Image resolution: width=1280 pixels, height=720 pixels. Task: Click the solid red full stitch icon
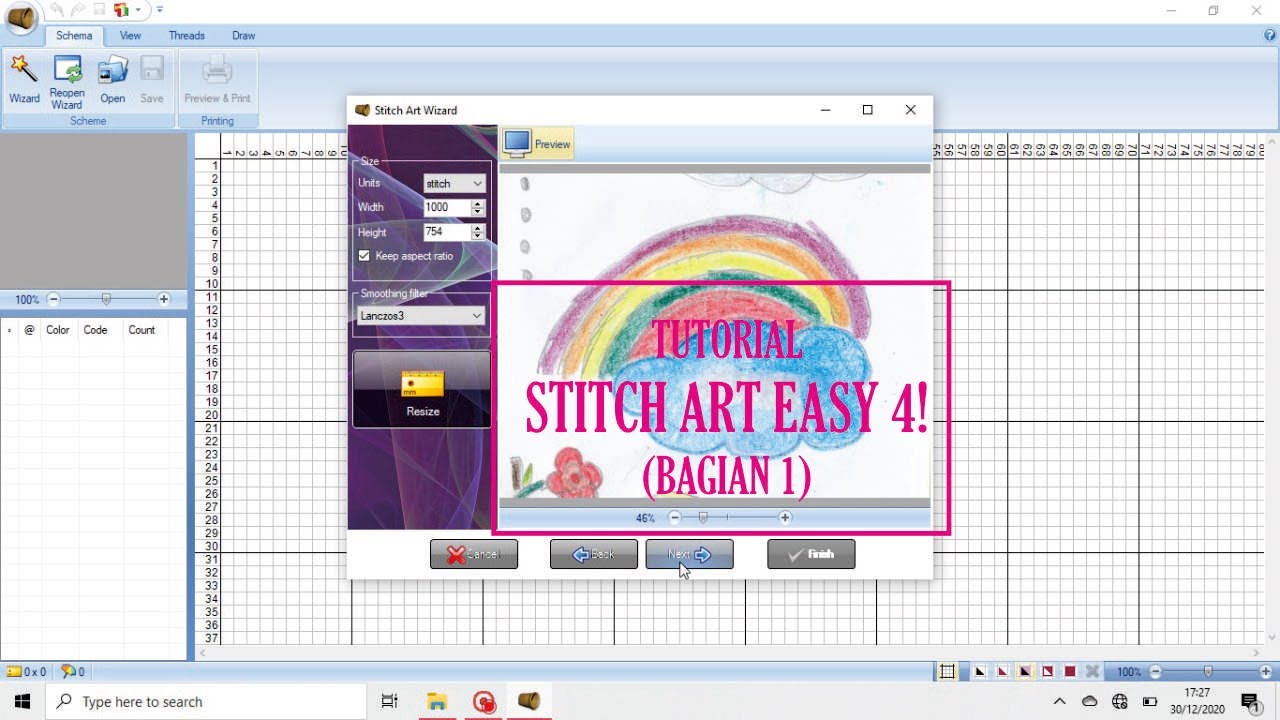1070,672
